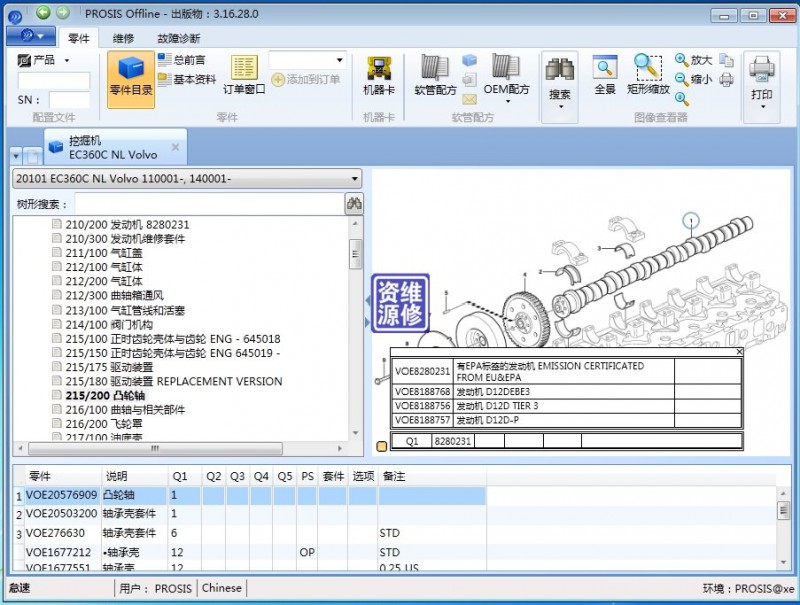Viewport: 800px width, 605px height.
Task: Click the copy image icon beside 放大
Action: click(x=727, y=60)
